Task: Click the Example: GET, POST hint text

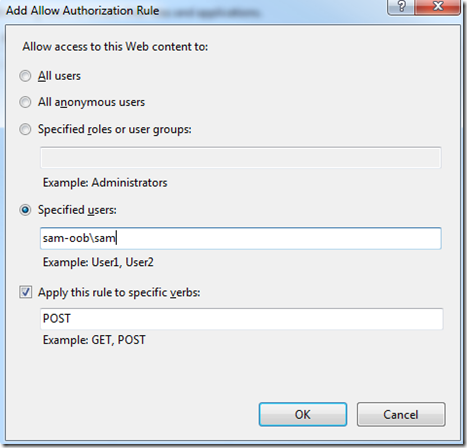Action: pos(94,340)
